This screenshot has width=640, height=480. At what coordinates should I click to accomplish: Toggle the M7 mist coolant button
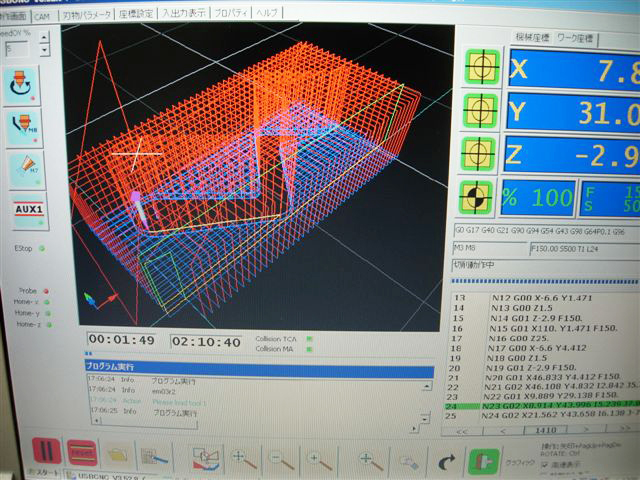coord(23,169)
